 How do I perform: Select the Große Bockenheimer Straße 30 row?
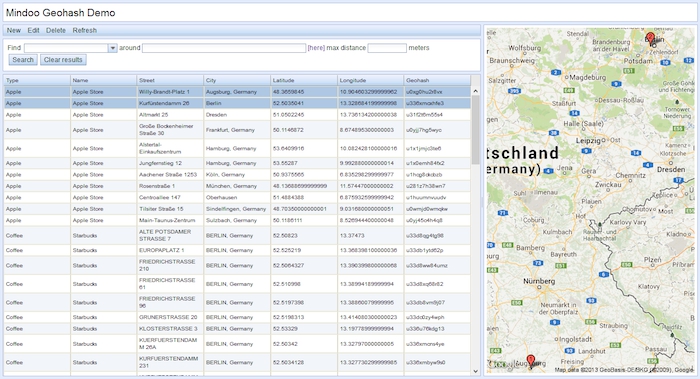pos(237,130)
